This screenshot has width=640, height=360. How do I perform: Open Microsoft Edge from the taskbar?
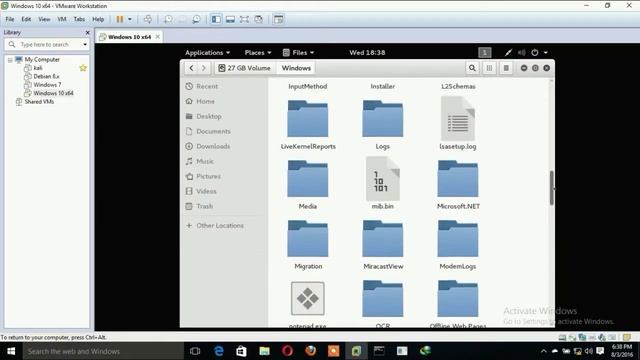[219, 351]
